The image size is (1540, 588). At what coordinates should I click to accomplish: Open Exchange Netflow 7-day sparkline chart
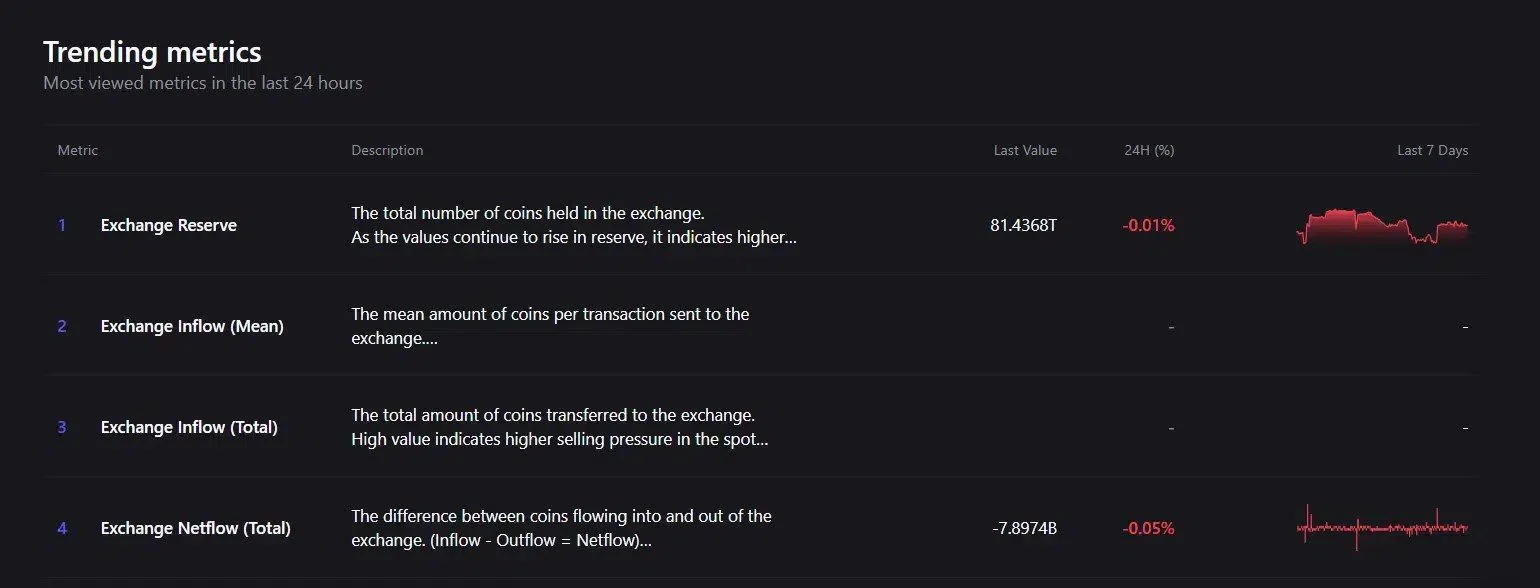[1383, 528]
